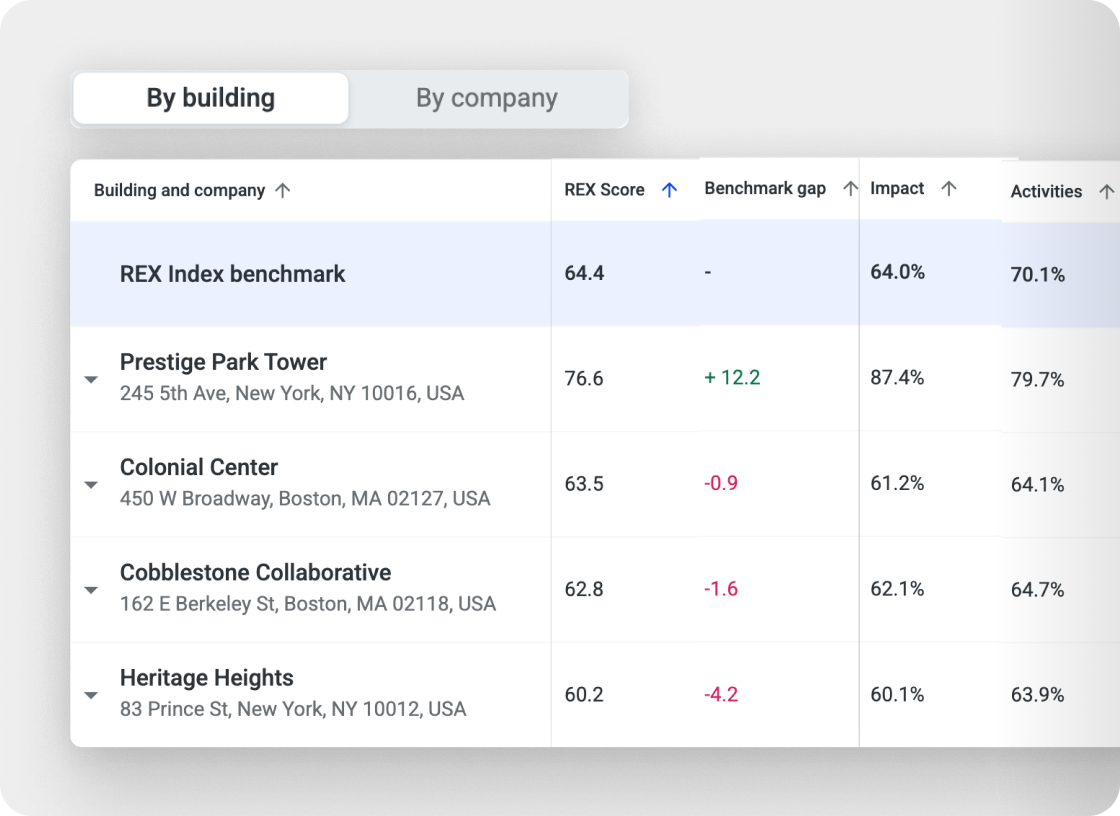This screenshot has height=816, width=1120.
Task: Expand the Colonial Center row
Action: (x=91, y=485)
